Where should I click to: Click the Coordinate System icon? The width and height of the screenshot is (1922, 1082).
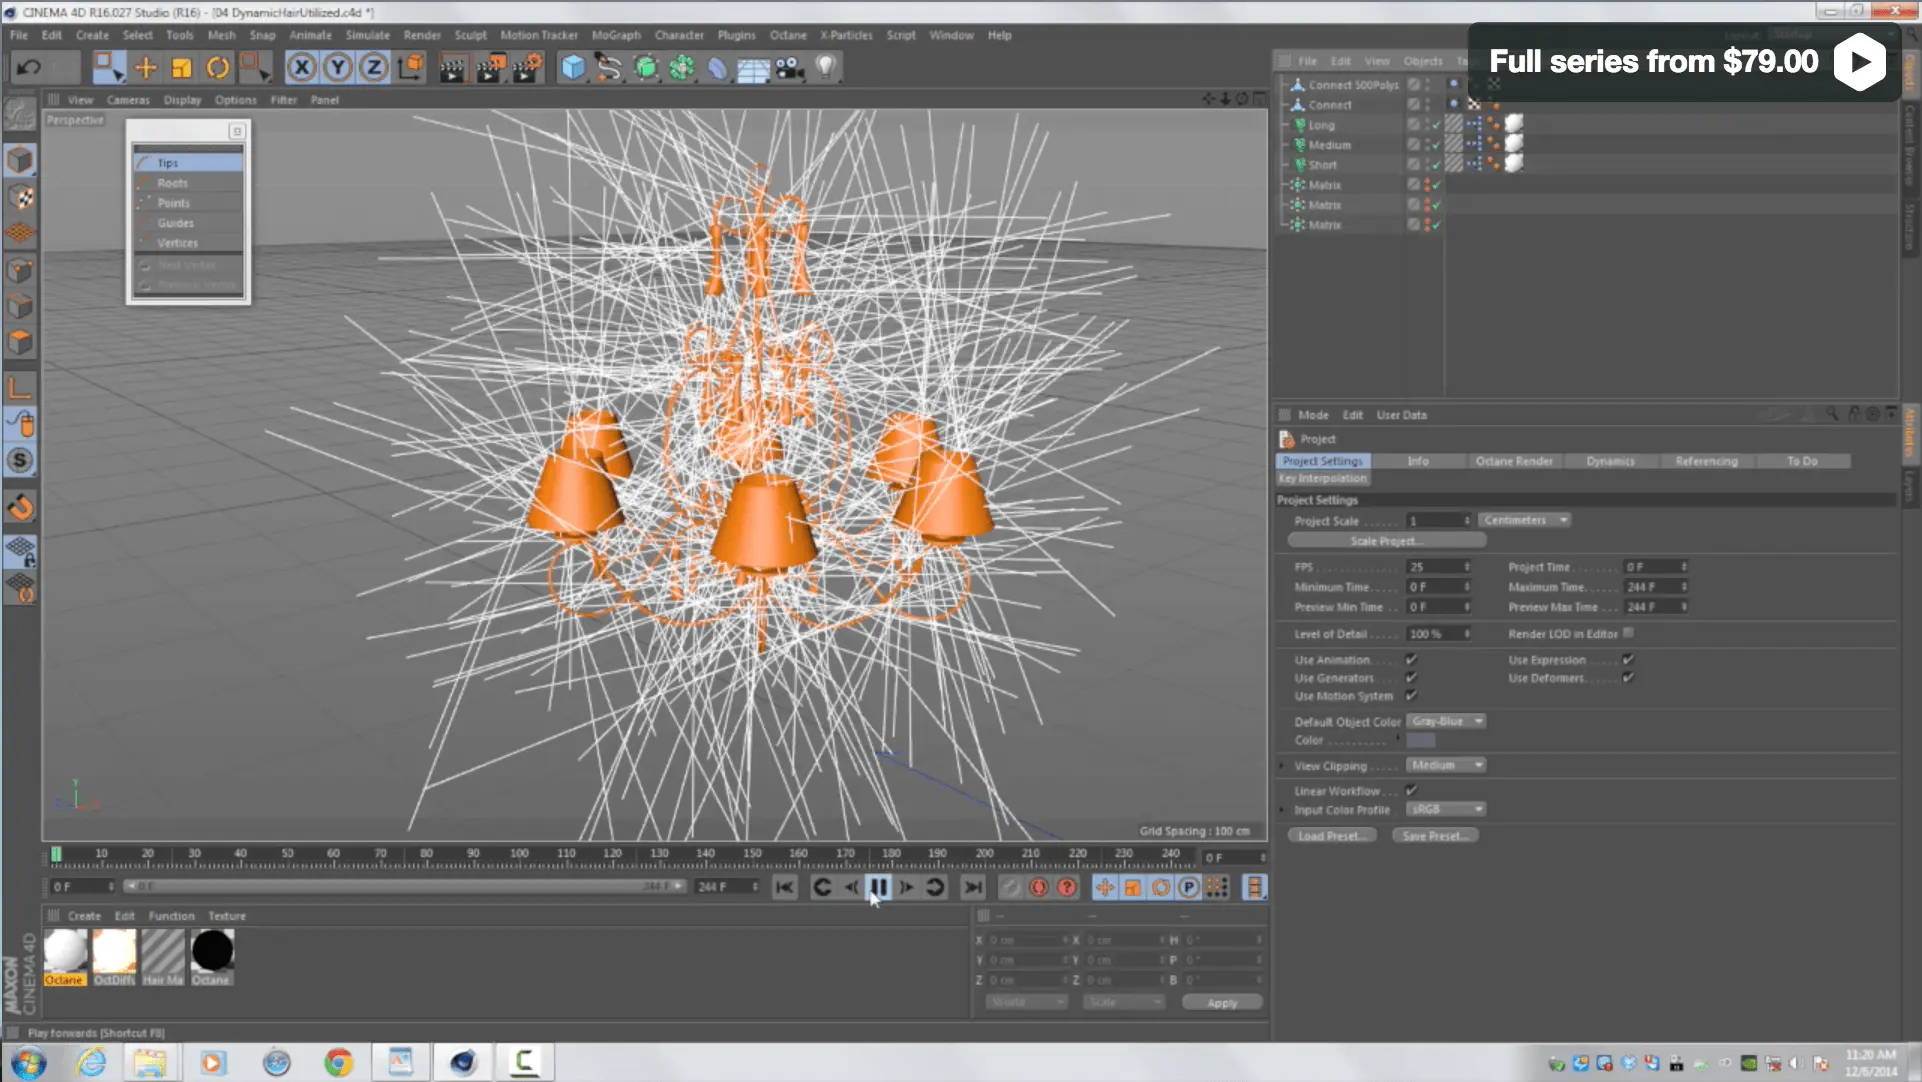(x=410, y=68)
